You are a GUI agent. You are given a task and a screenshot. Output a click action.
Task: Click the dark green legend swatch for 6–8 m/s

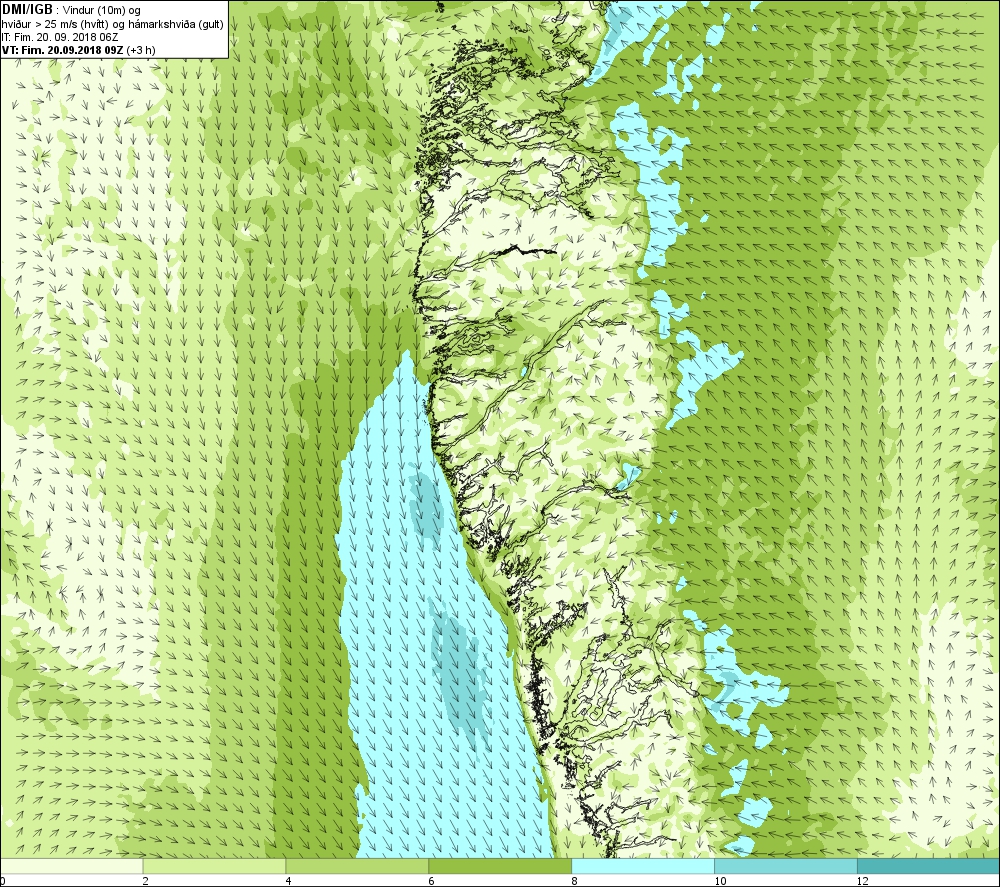coord(500,866)
